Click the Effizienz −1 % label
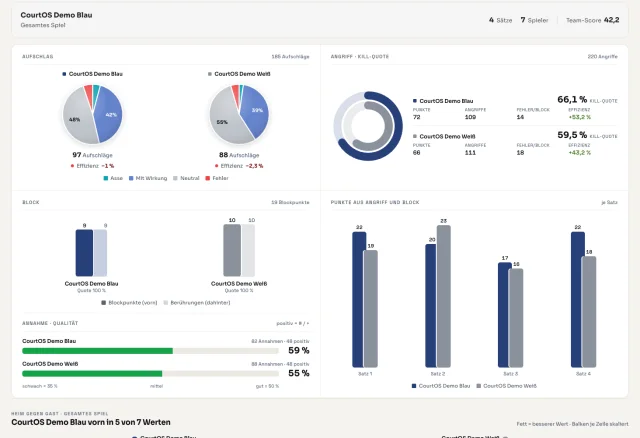Image resolution: width=640 pixels, height=438 pixels. 92,166
